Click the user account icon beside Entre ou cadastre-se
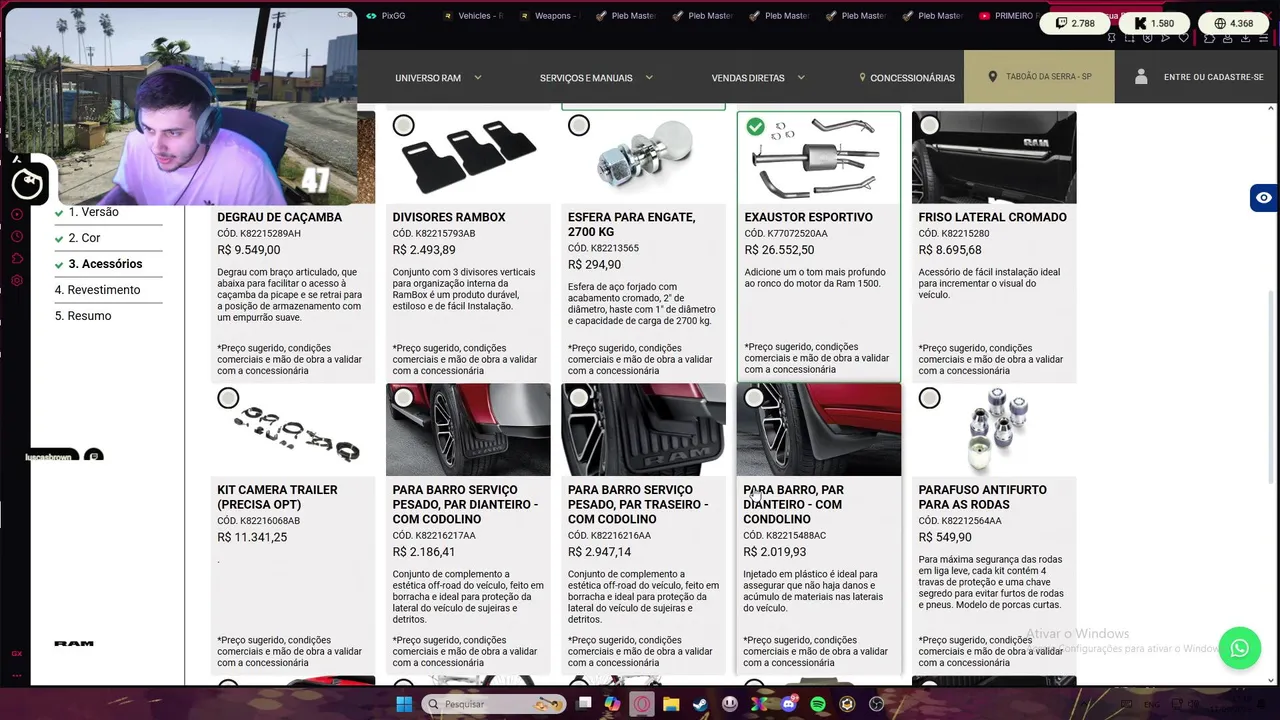The height and width of the screenshot is (720, 1280). (1141, 77)
